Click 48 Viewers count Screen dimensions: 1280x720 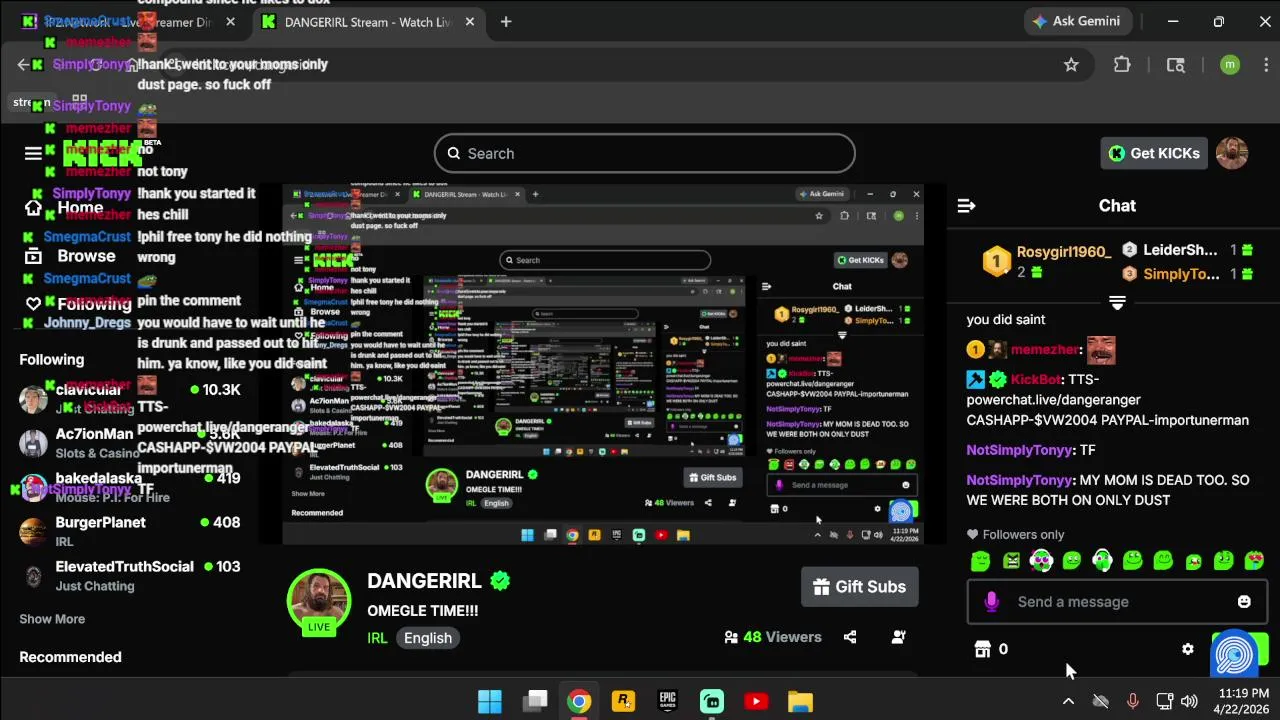pos(773,637)
